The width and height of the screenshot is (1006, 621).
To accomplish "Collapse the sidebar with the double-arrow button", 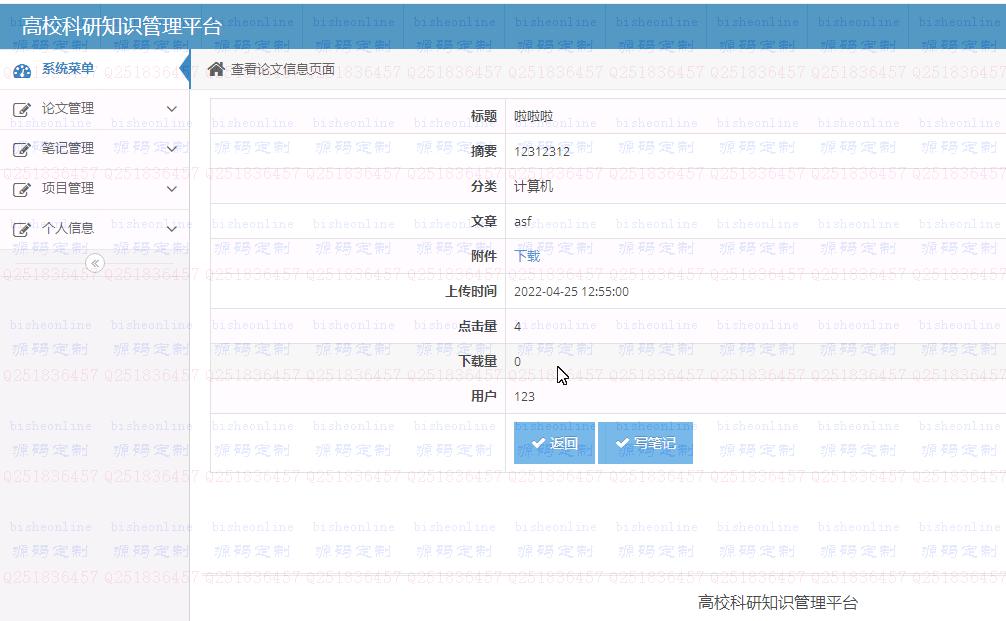I will pos(95,263).
